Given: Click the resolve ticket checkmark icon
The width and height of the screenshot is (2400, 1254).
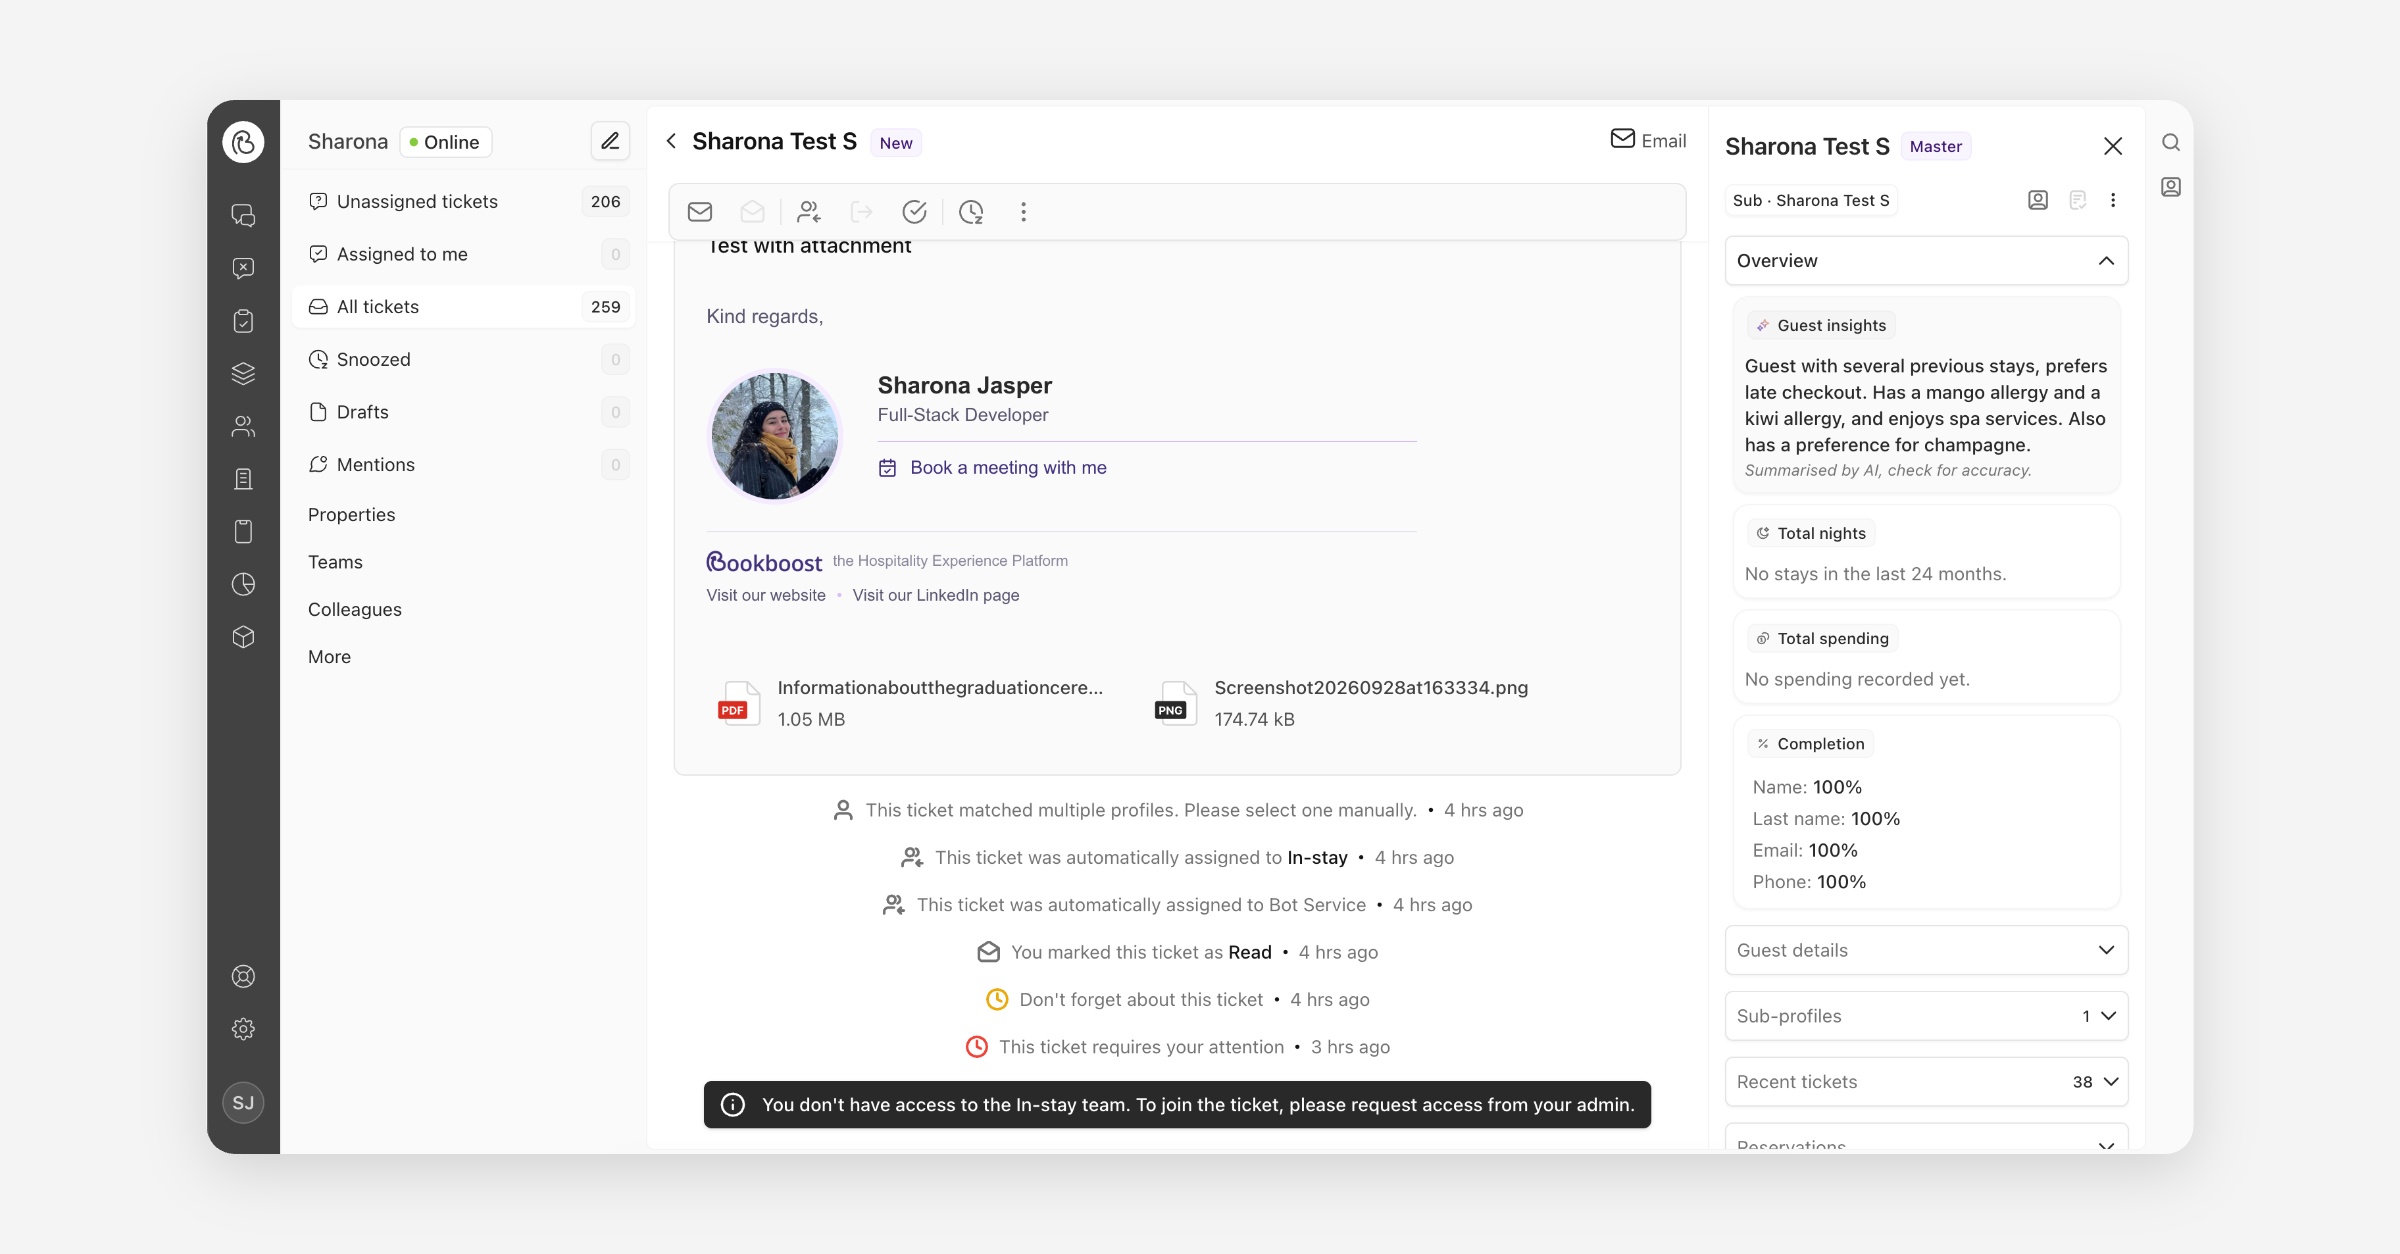Looking at the screenshot, I should 914,211.
